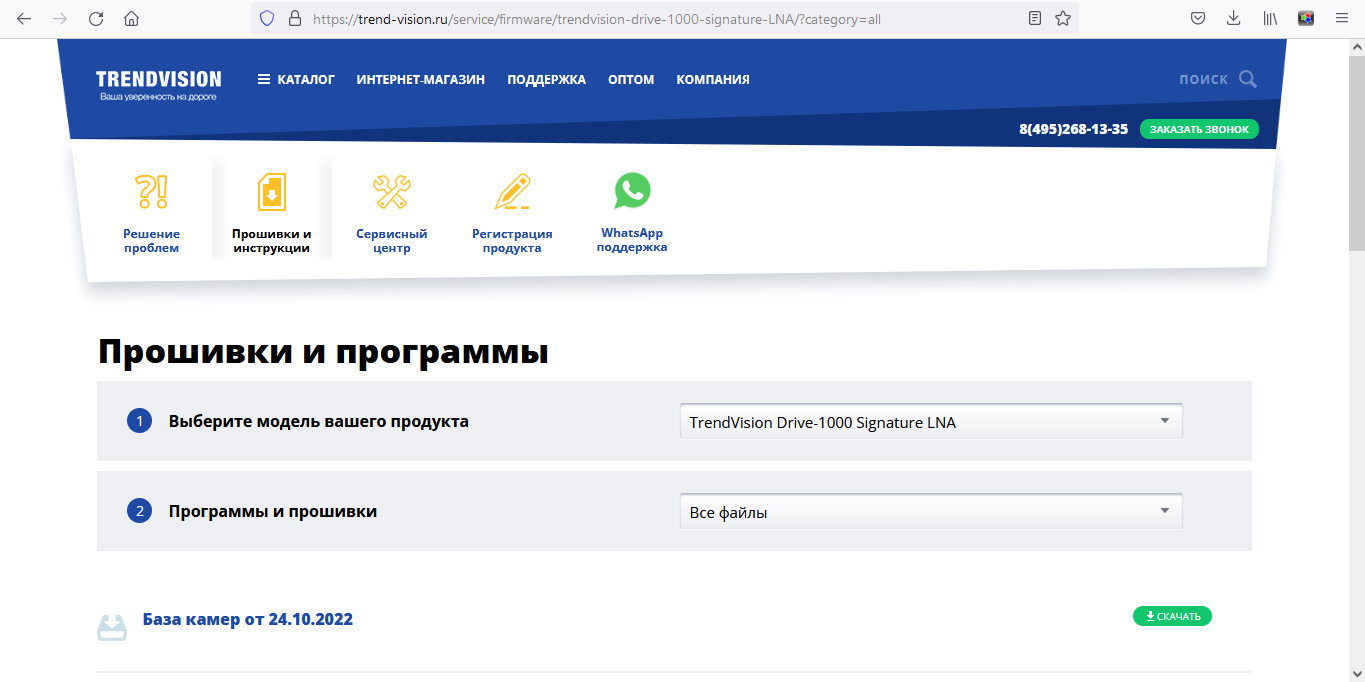Click the Прошивки и программы heading
This screenshot has width=1365, height=682.
323,353
